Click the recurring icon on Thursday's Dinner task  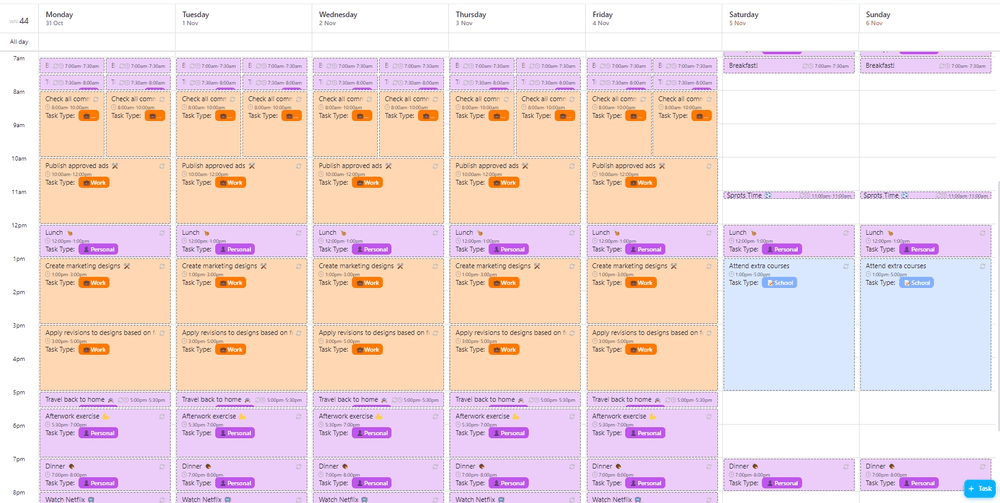coord(572,466)
